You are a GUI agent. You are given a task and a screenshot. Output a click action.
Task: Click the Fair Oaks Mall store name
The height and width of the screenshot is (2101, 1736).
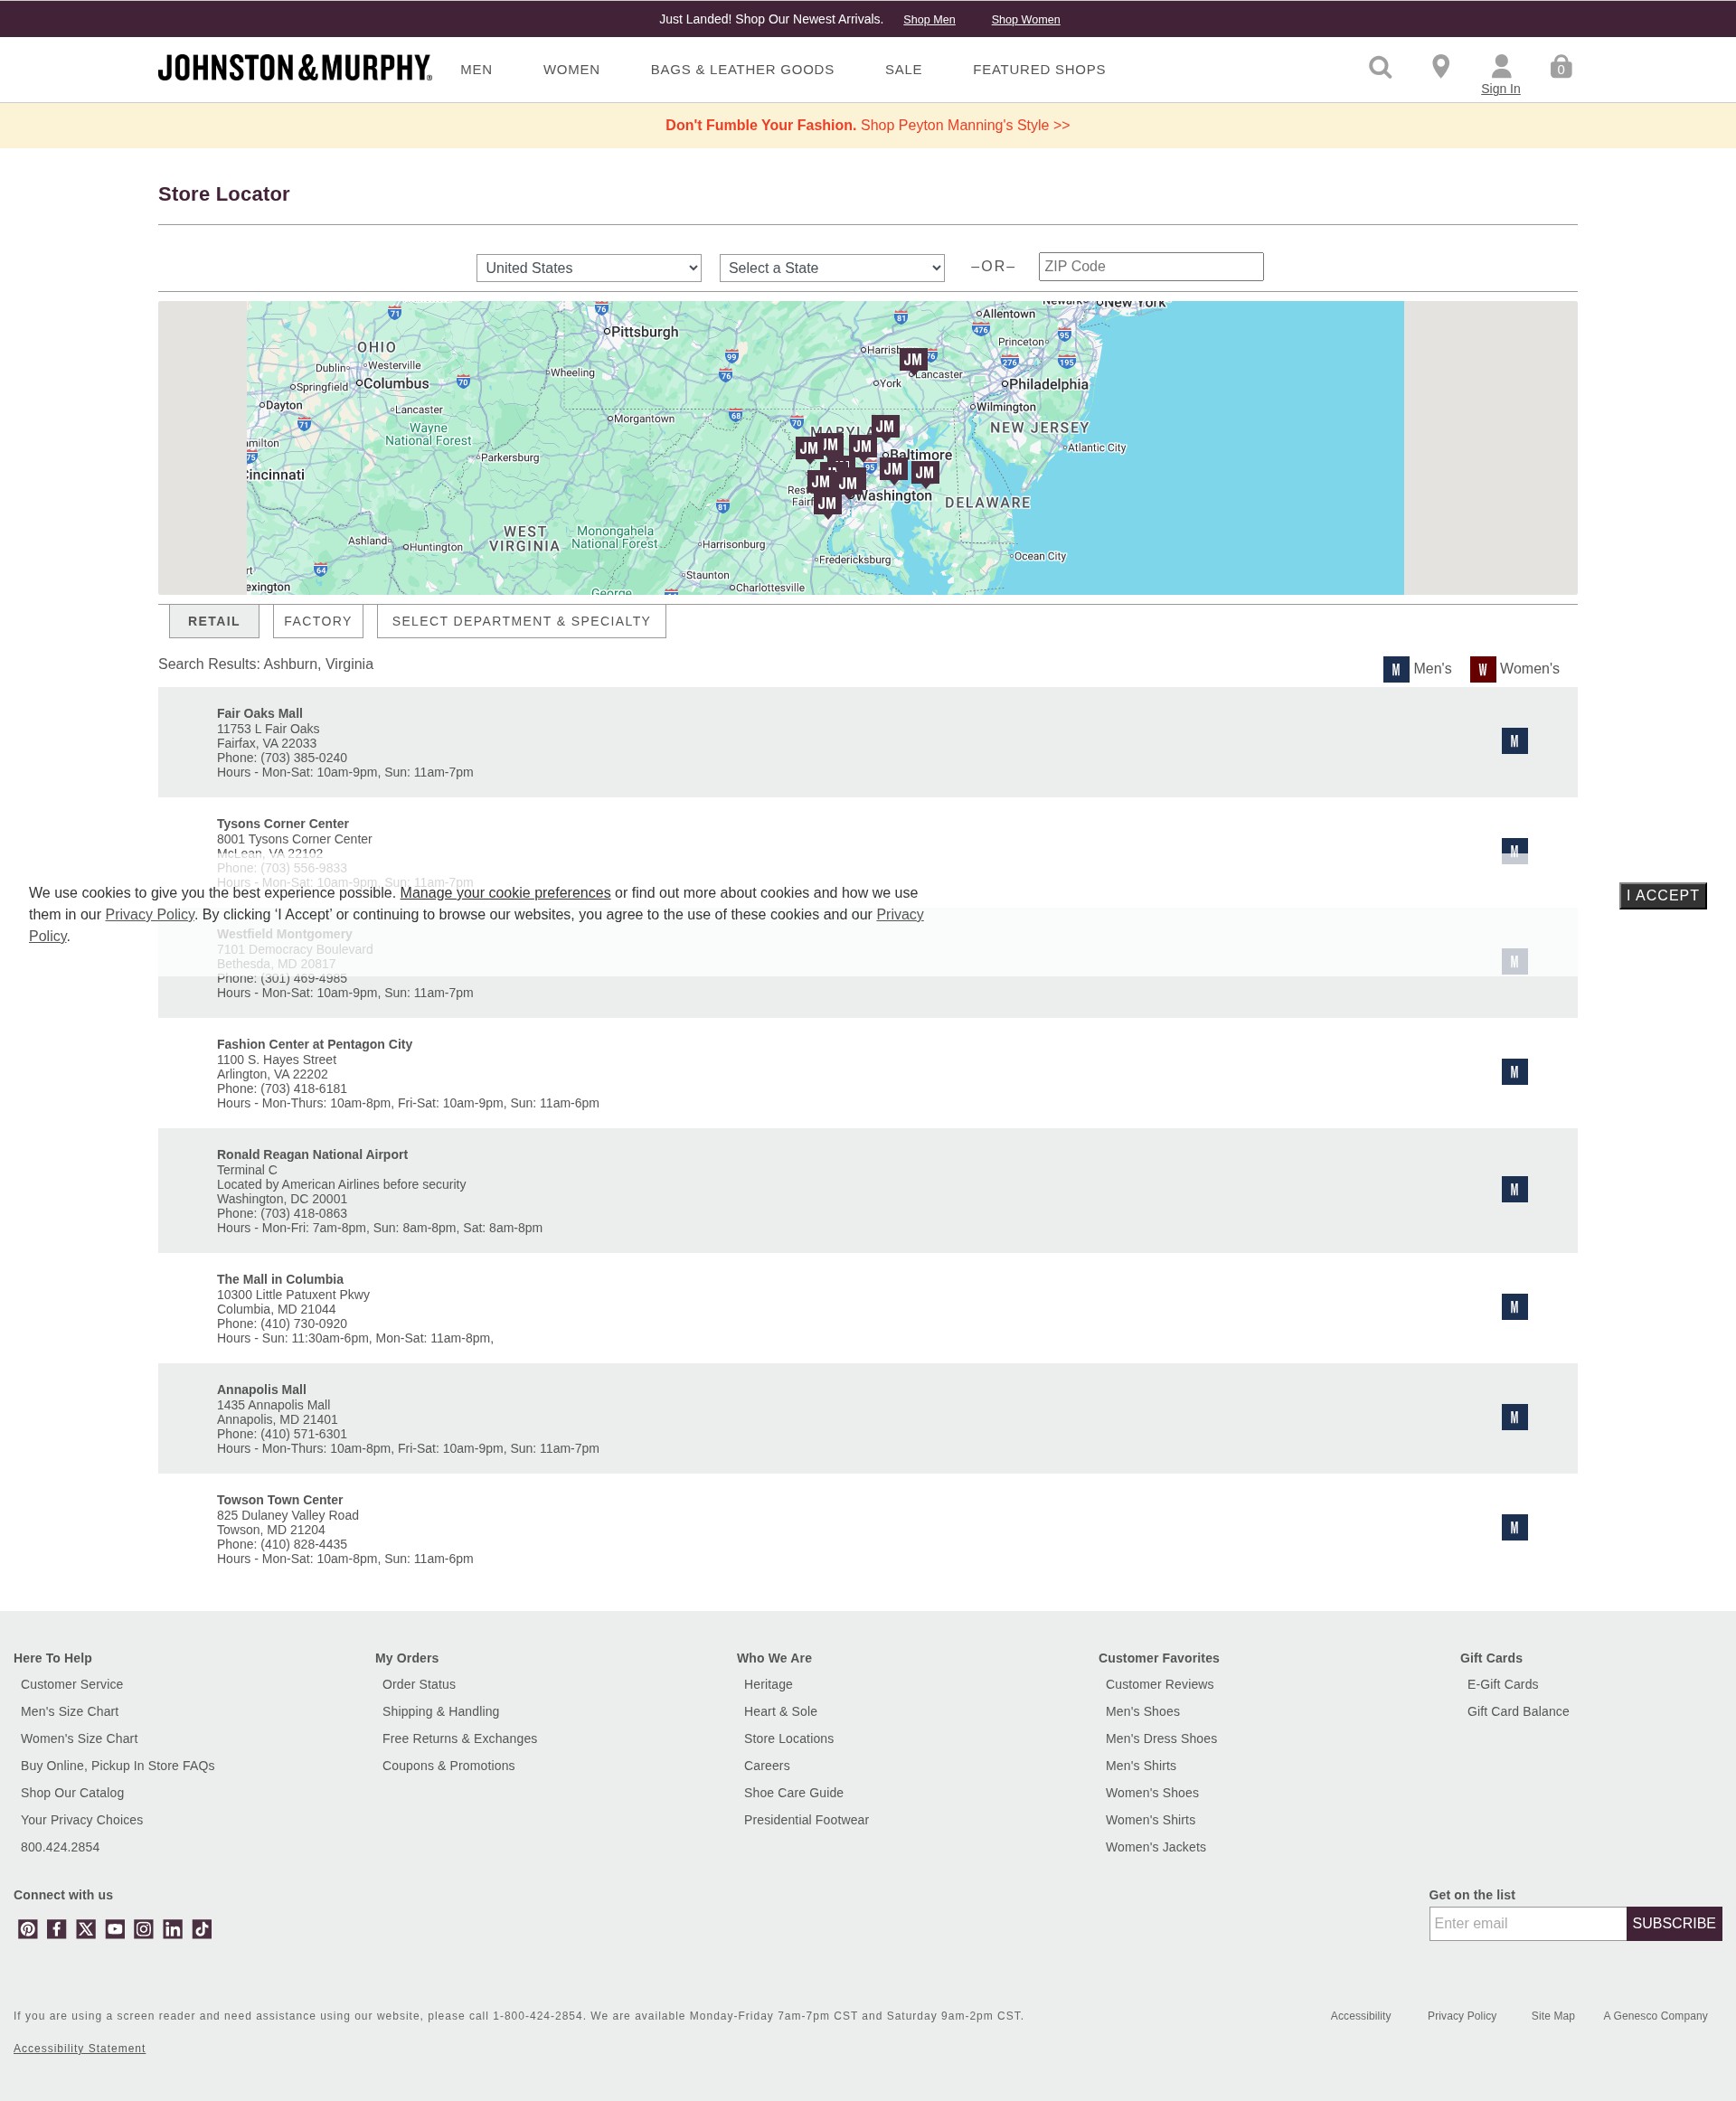[260, 713]
